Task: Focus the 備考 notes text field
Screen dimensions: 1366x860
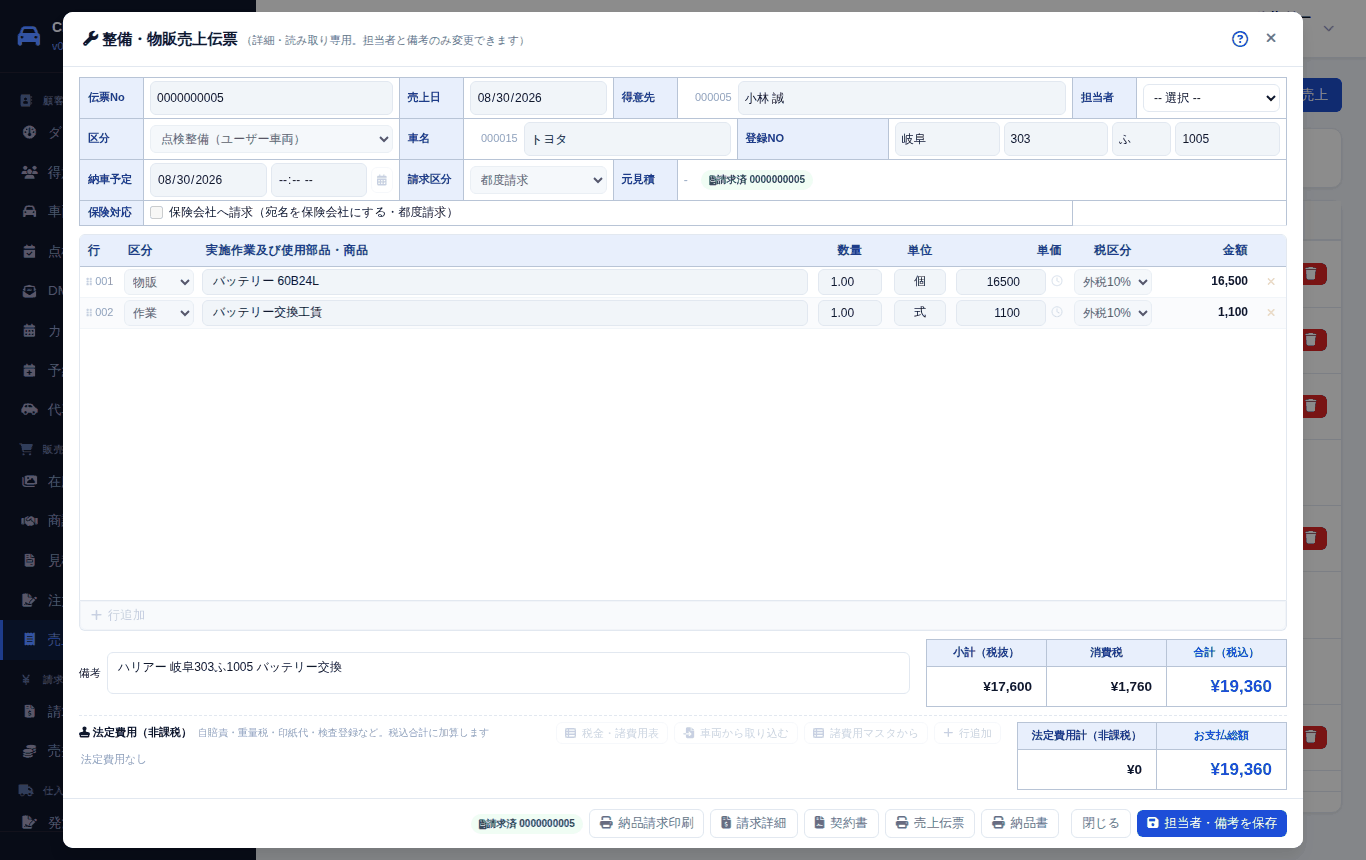Action: pyautogui.click(x=508, y=673)
